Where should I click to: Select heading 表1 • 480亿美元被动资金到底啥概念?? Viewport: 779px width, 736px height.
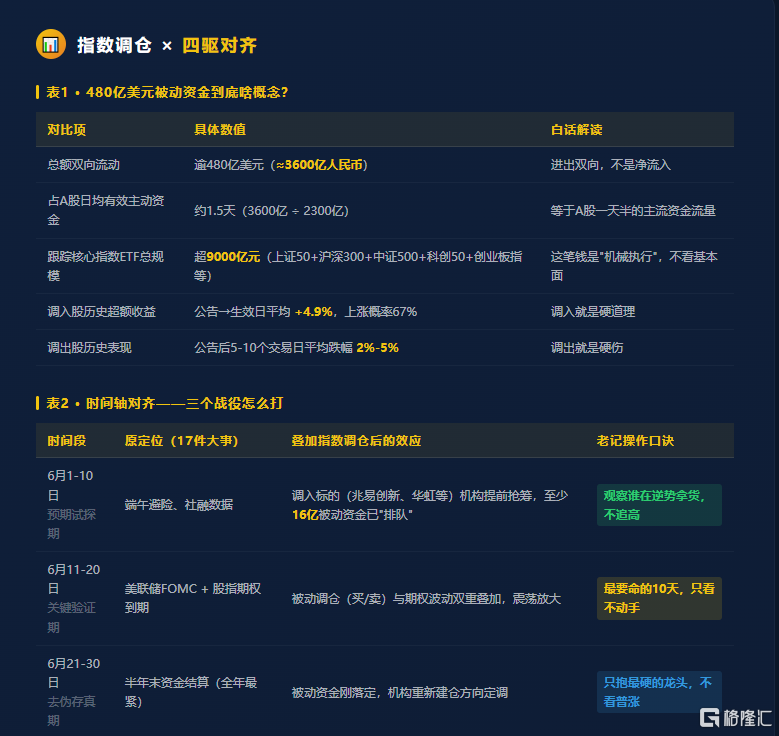(167, 92)
